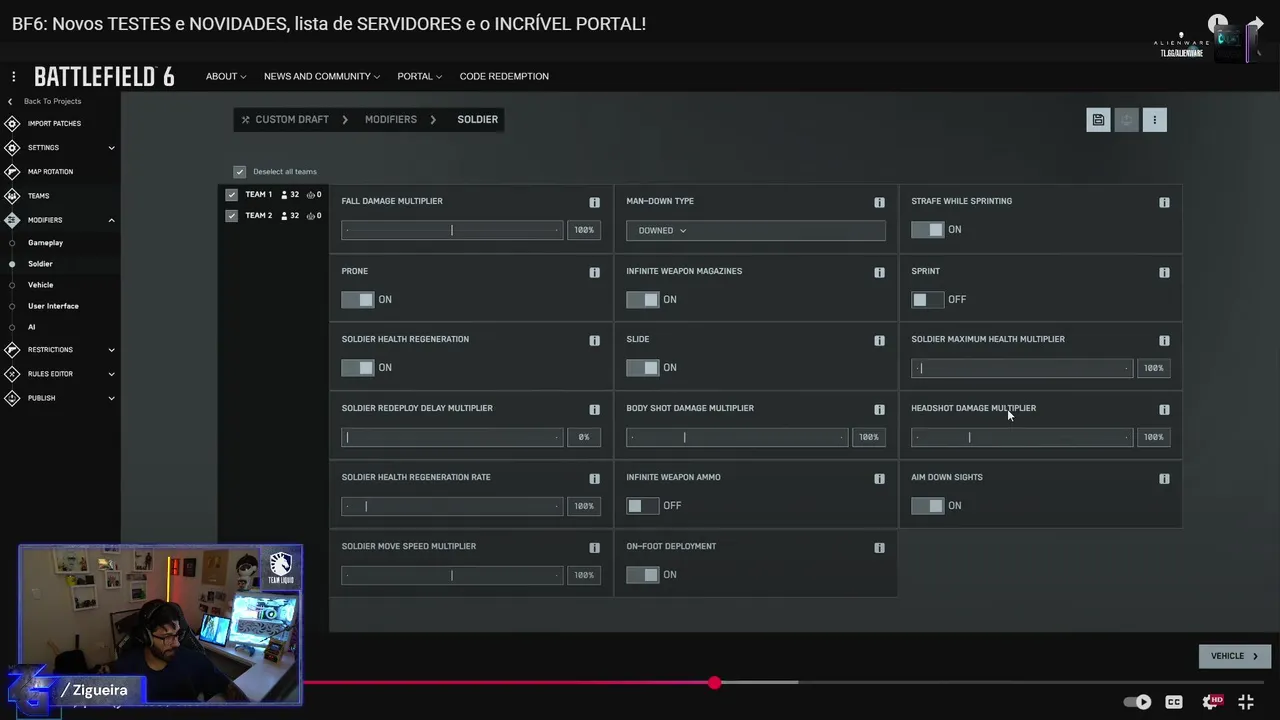Screen dimensions: 1280x720
Task: Select Vehicle under Modifiers
Action: [40, 285]
